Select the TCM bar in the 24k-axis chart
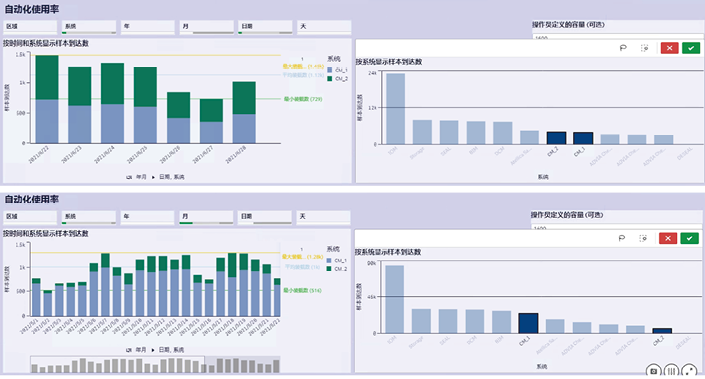The image size is (705, 379). [x=395, y=109]
